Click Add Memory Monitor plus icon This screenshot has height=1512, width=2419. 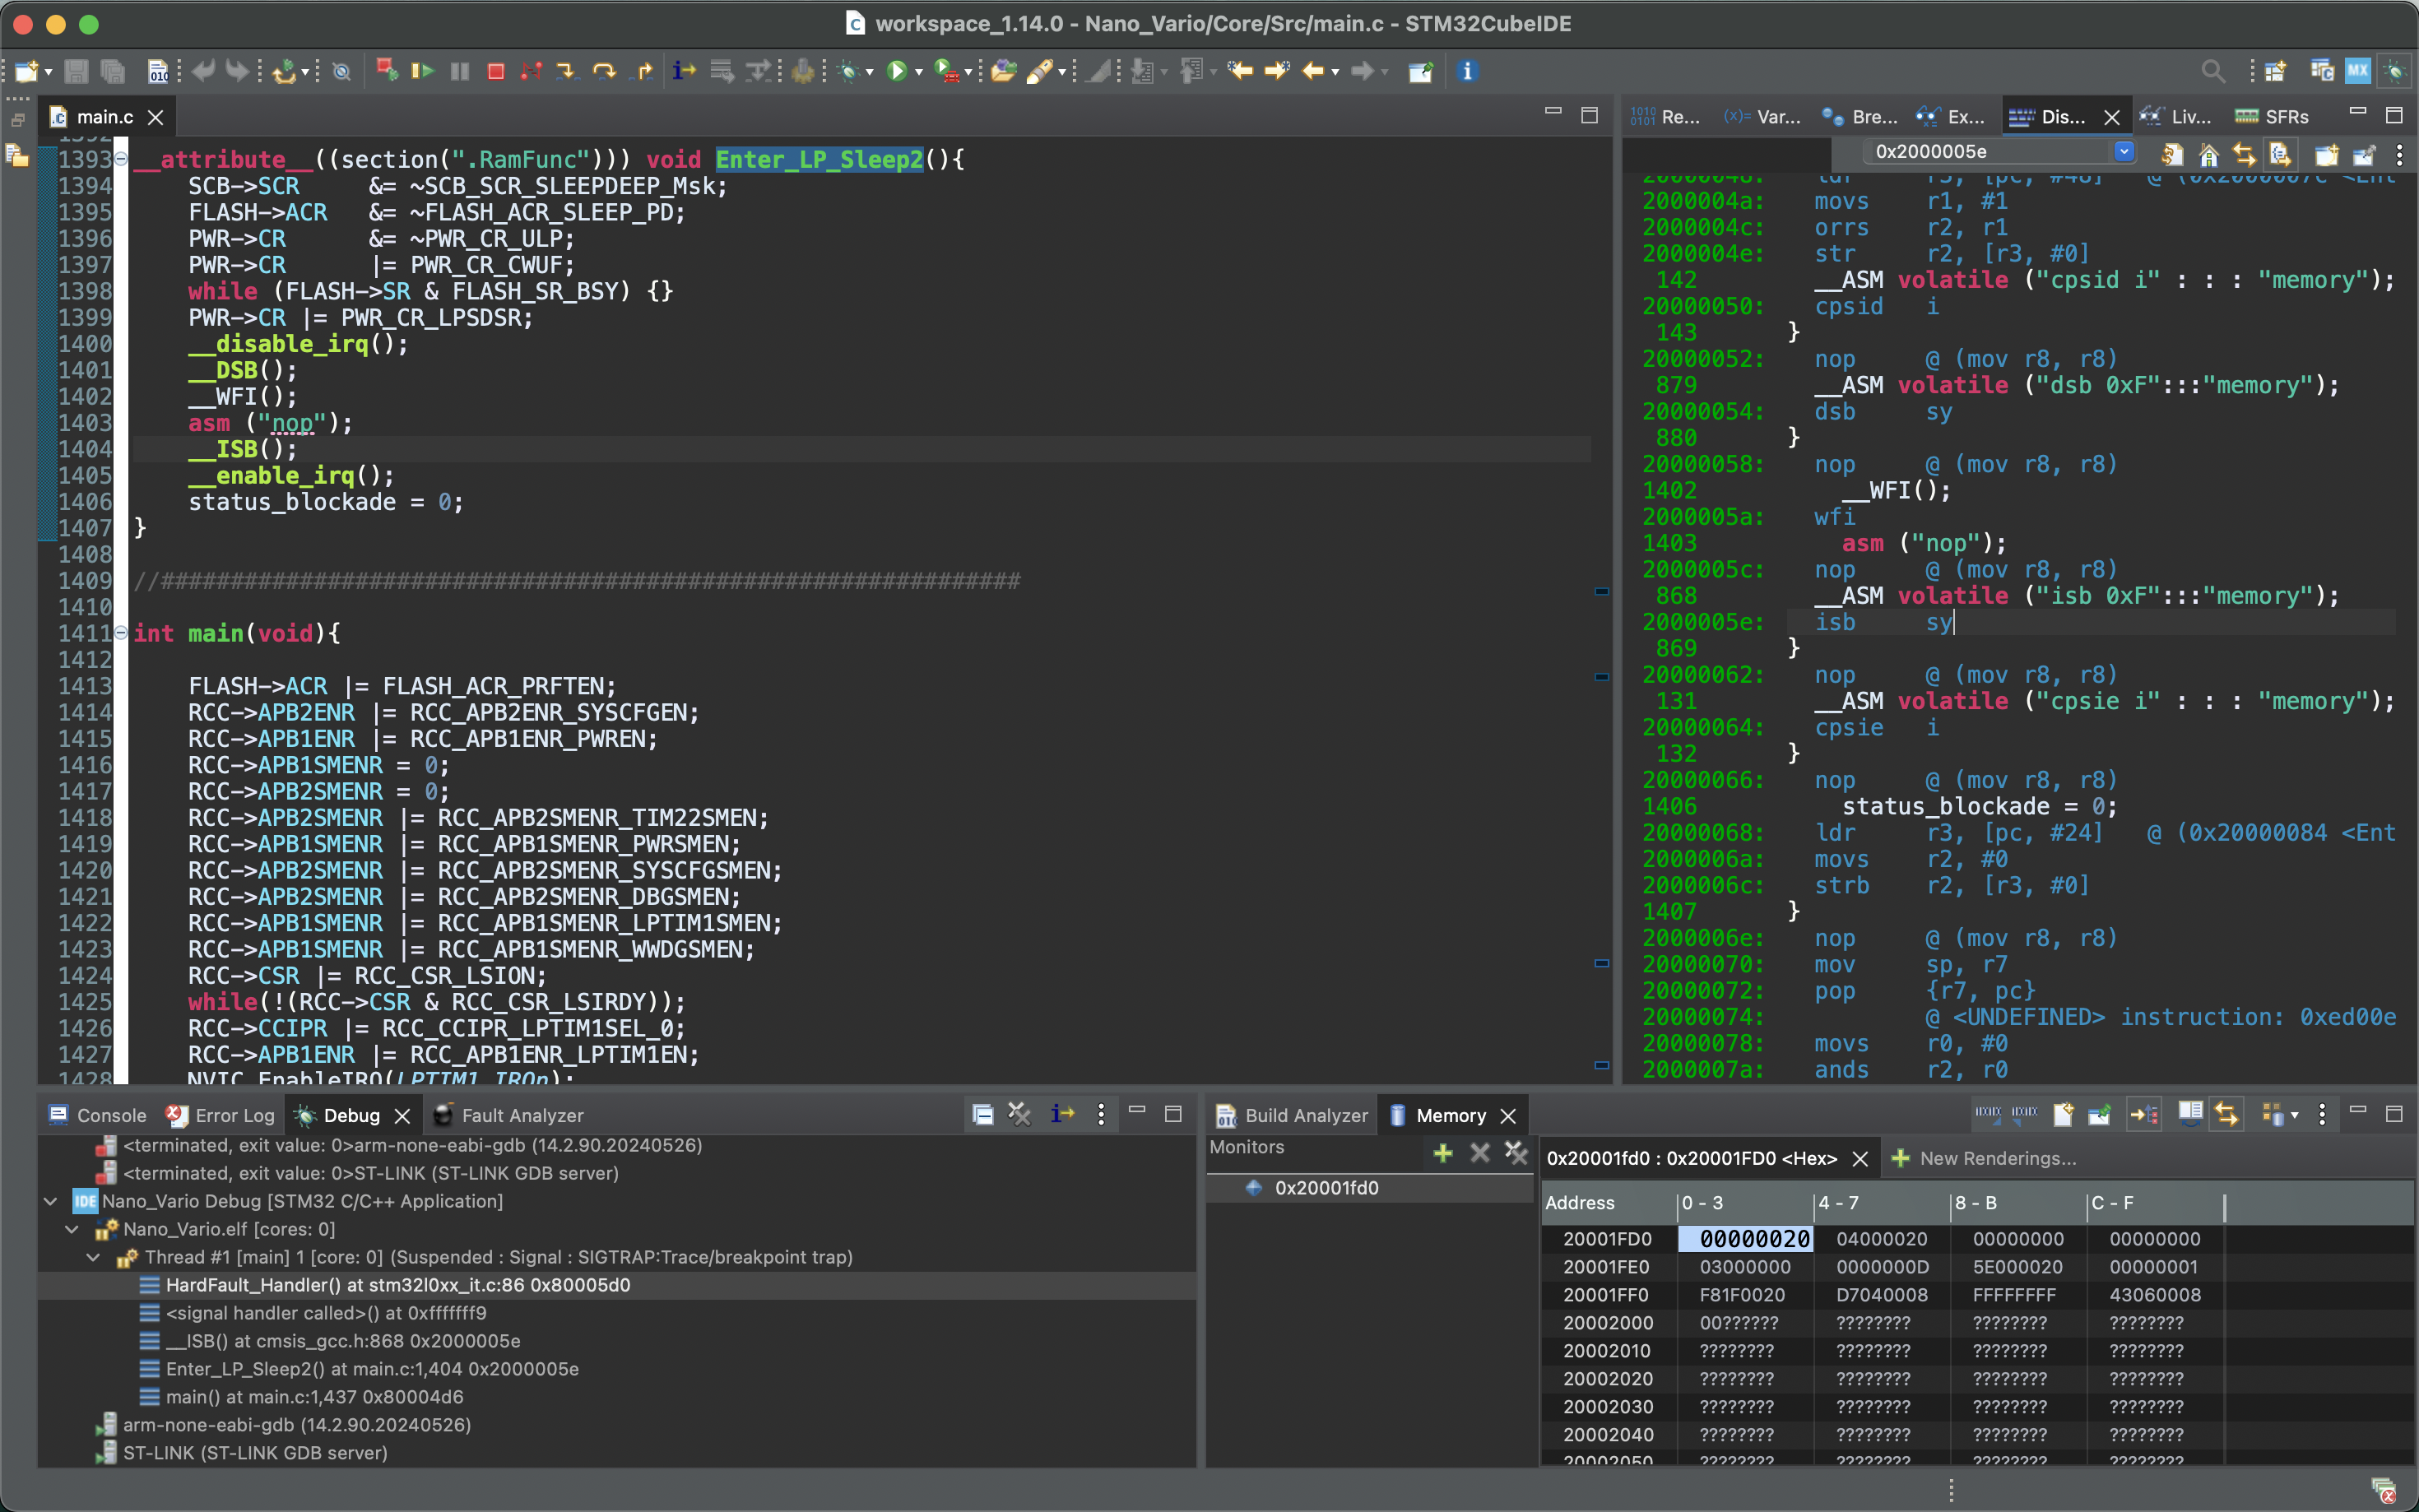(x=1442, y=1153)
